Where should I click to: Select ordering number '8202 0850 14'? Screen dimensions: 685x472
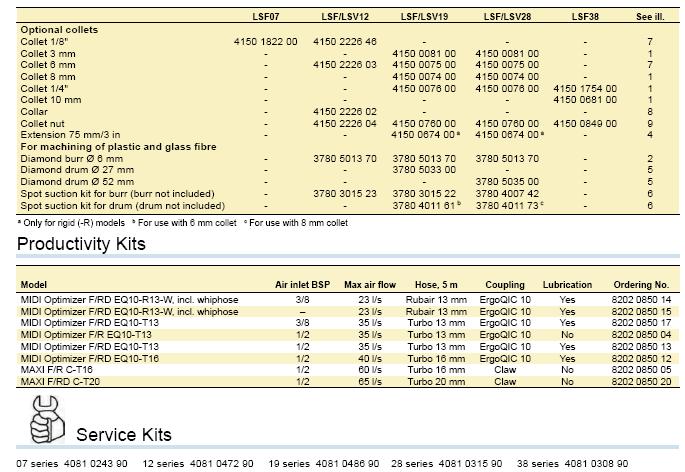(641, 300)
